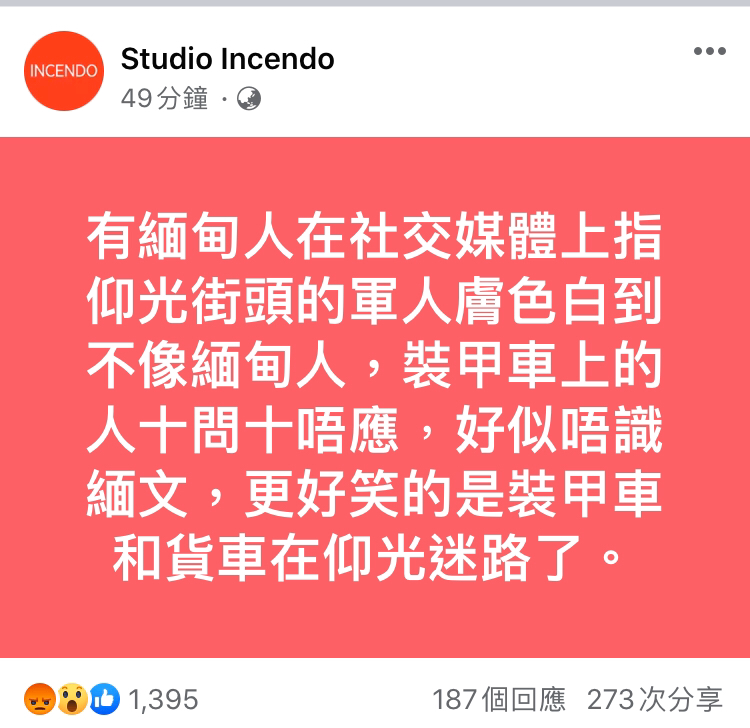Open the Studio Incendo page name
The height and width of the screenshot is (728, 750).
[227, 59]
